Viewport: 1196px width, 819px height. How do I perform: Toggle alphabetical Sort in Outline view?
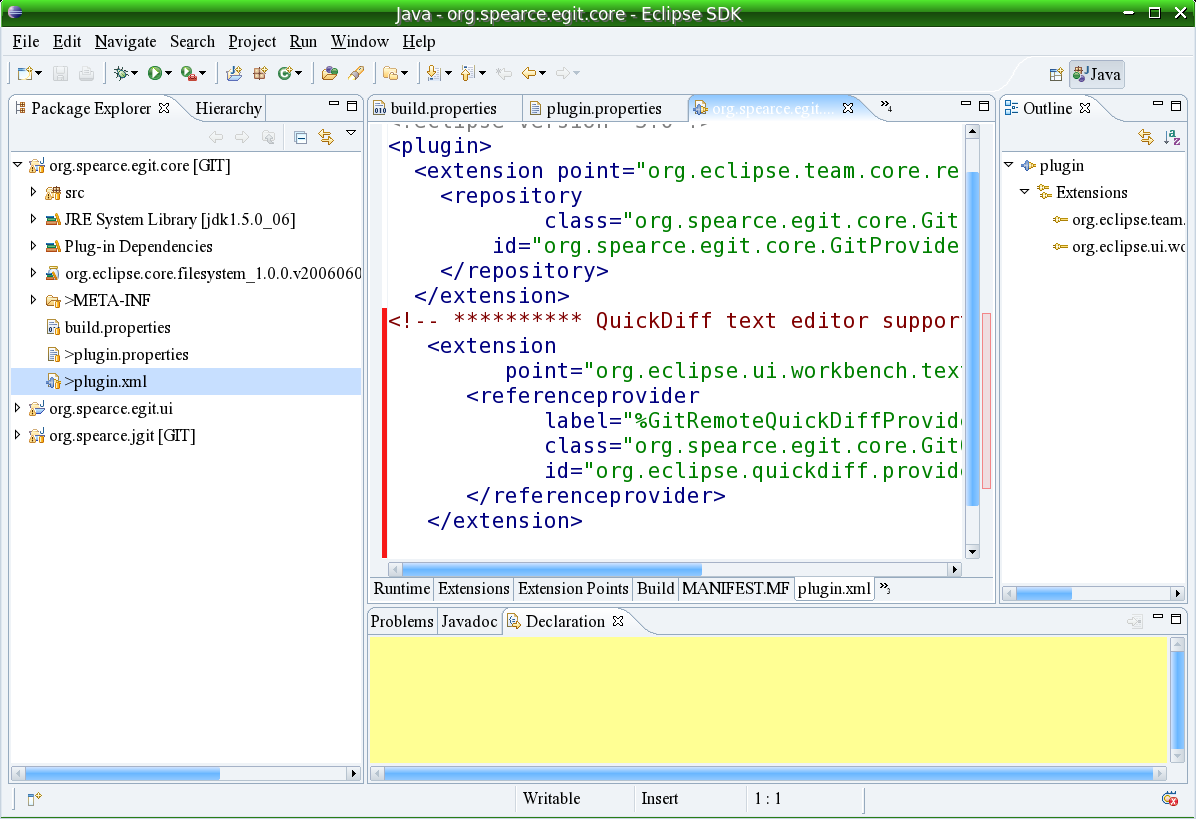tap(1172, 137)
